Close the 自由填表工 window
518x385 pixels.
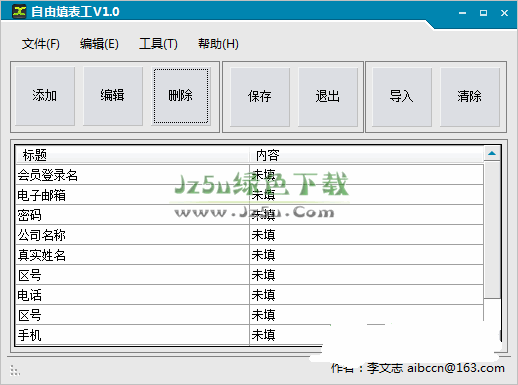[x=504, y=13]
